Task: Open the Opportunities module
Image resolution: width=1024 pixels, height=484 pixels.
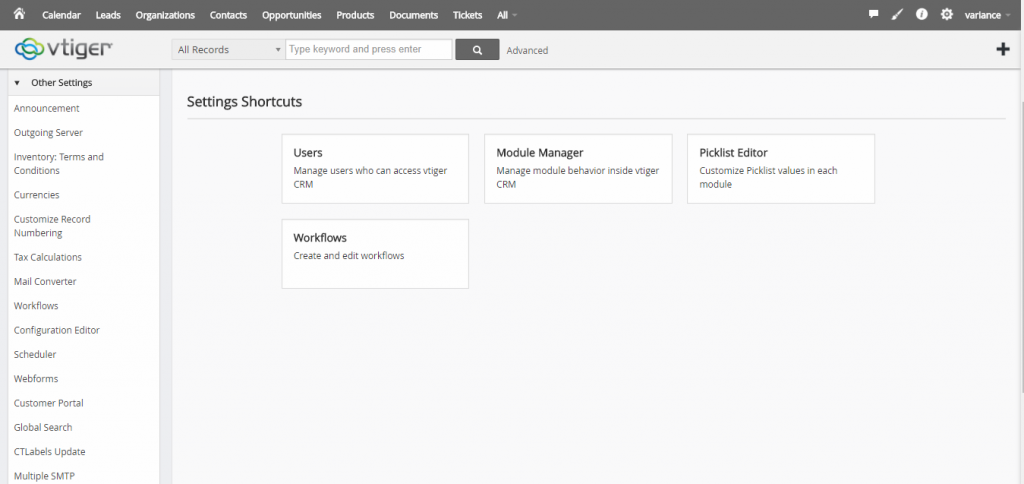Action: pos(292,15)
